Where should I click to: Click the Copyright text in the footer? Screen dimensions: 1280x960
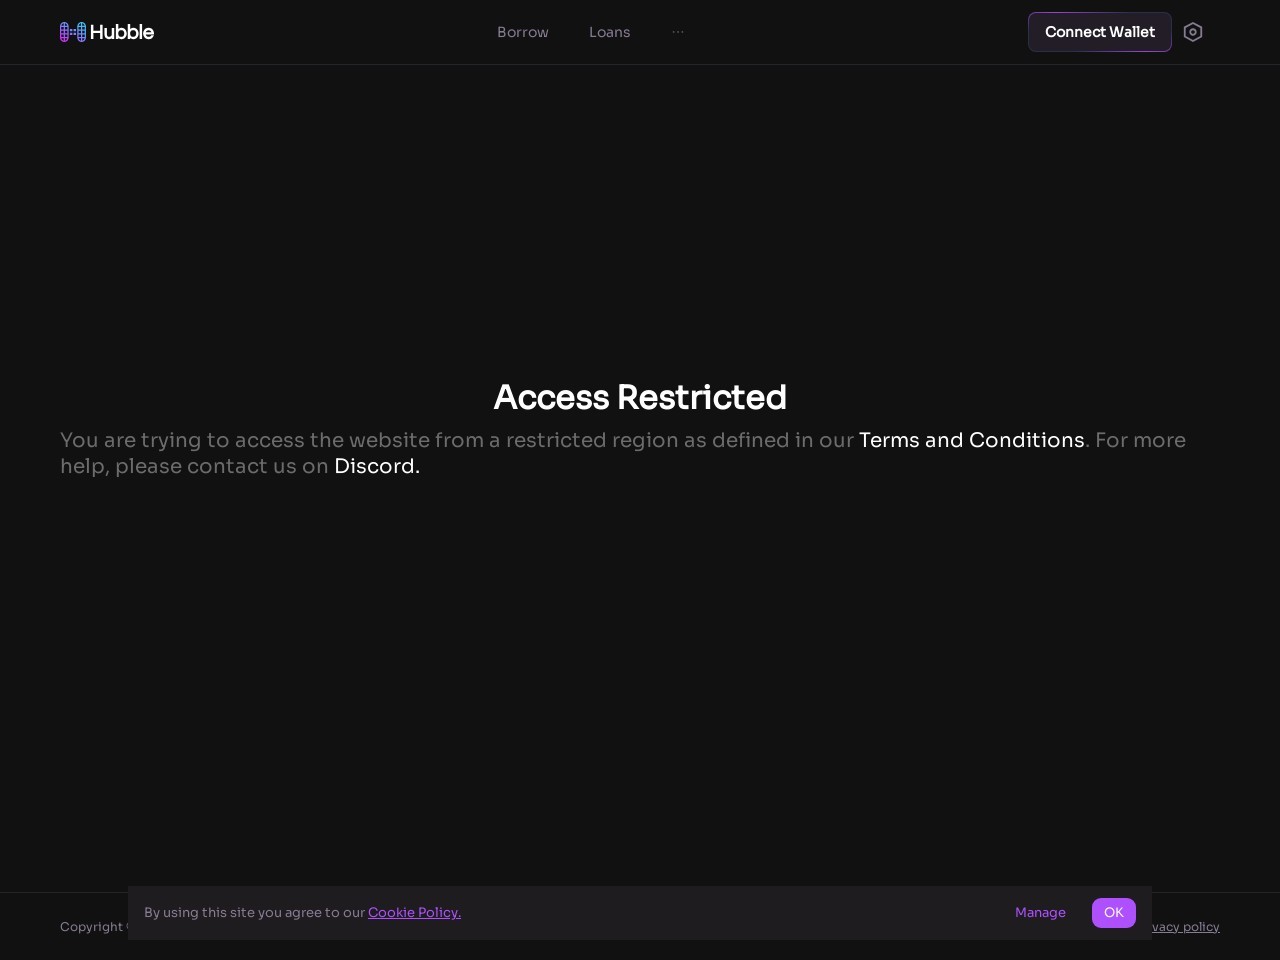(x=92, y=927)
